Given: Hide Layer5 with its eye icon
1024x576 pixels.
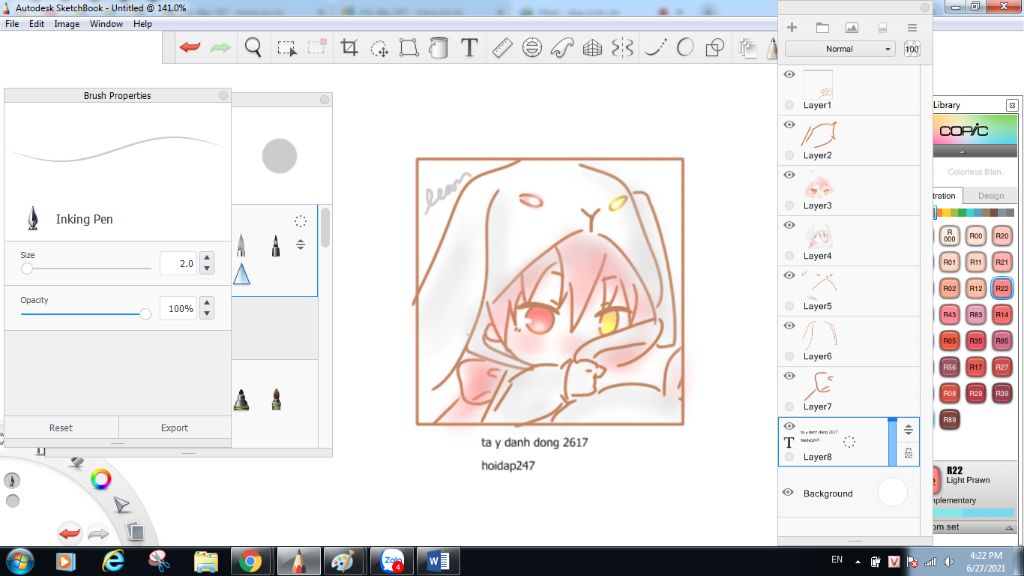Looking at the screenshot, I should click(x=789, y=276).
